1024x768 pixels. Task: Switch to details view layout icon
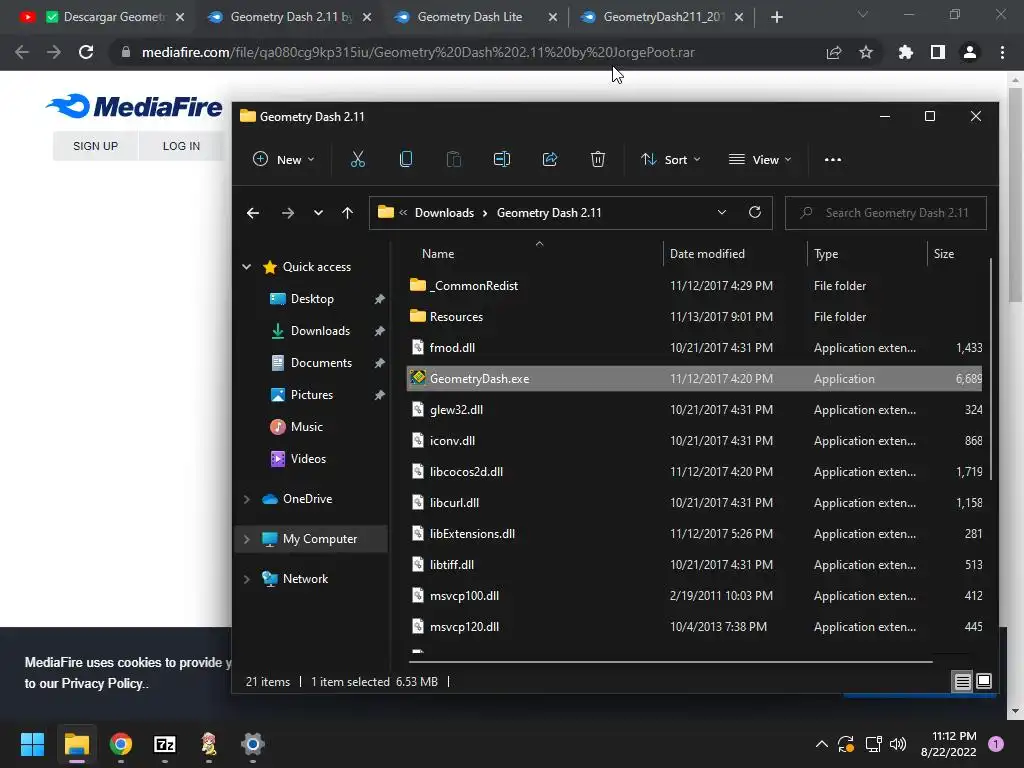pos(962,682)
